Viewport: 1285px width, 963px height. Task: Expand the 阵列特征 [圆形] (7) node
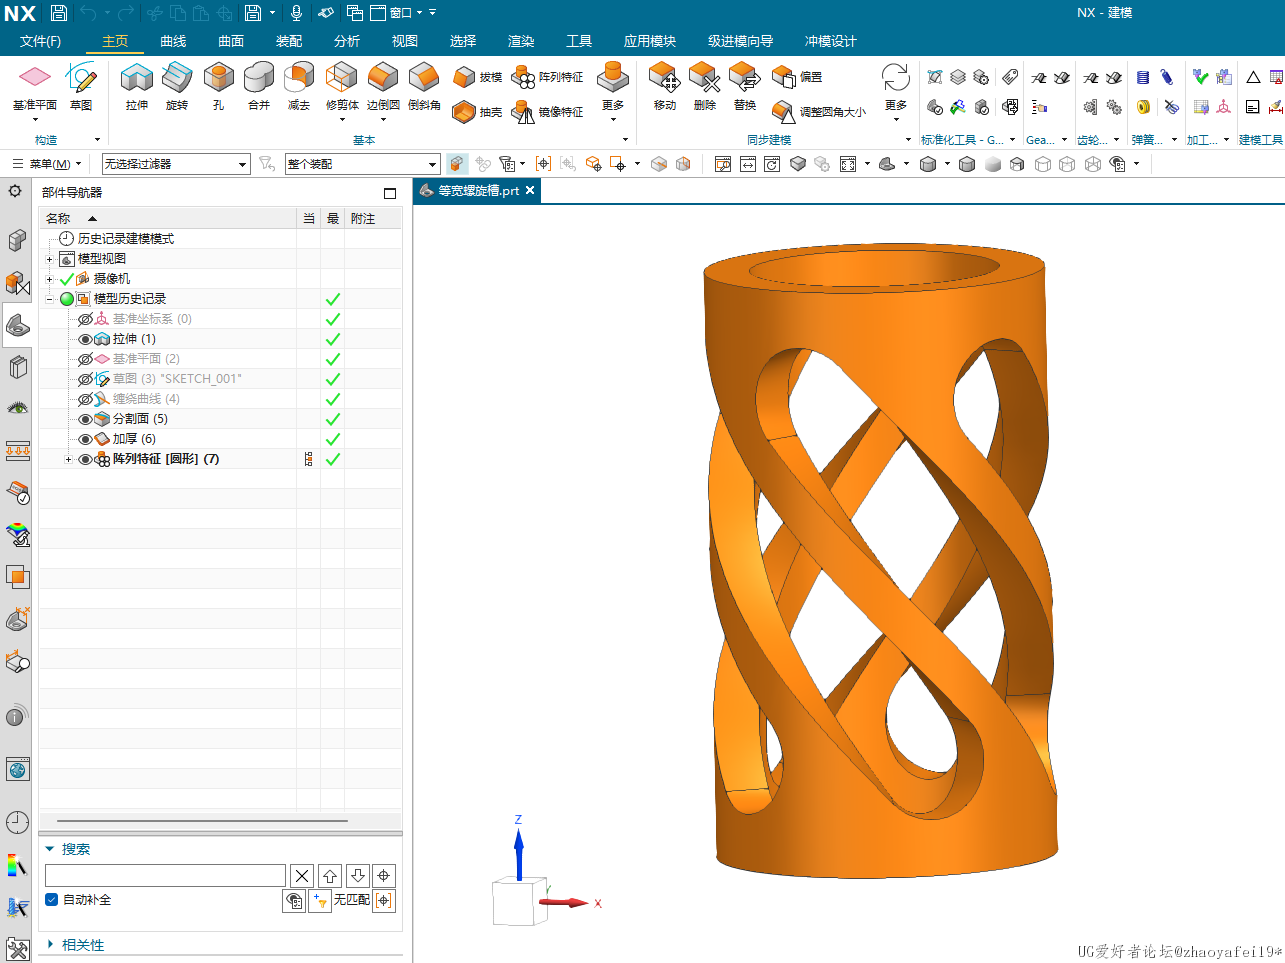[x=68, y=459]
